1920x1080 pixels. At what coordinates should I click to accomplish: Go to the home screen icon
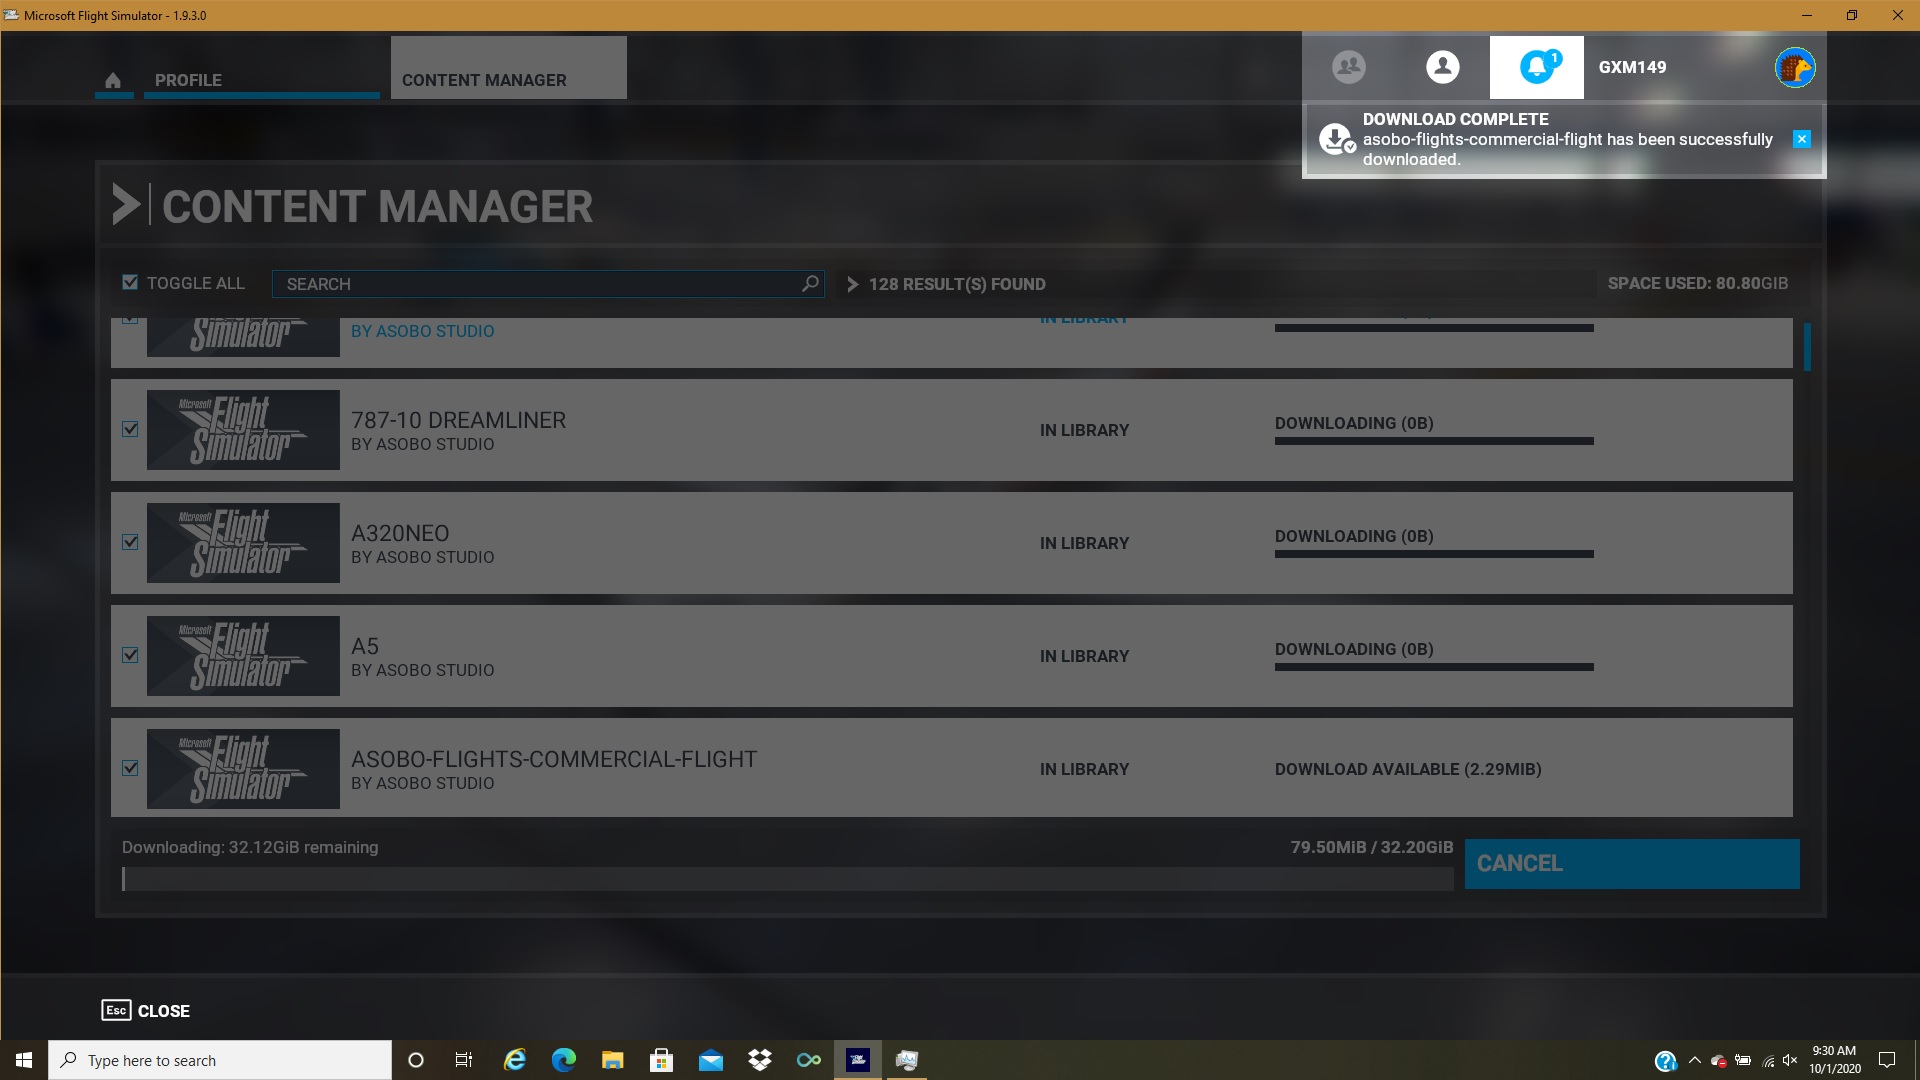click(x=113, y=80)
